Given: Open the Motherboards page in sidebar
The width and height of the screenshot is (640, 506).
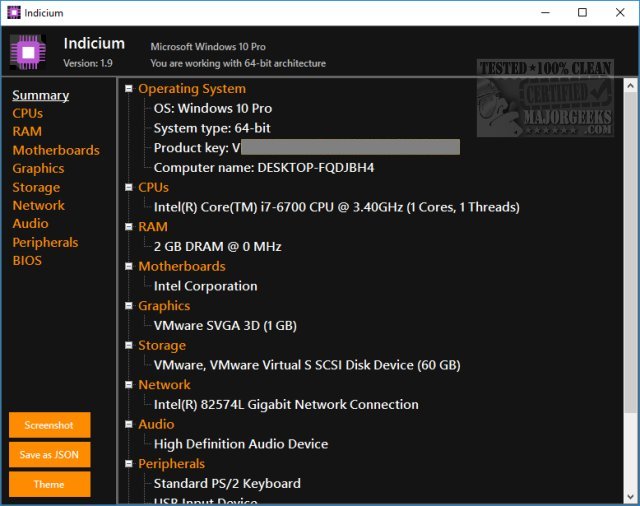Looking at the screenshot, I should point(56,150).
